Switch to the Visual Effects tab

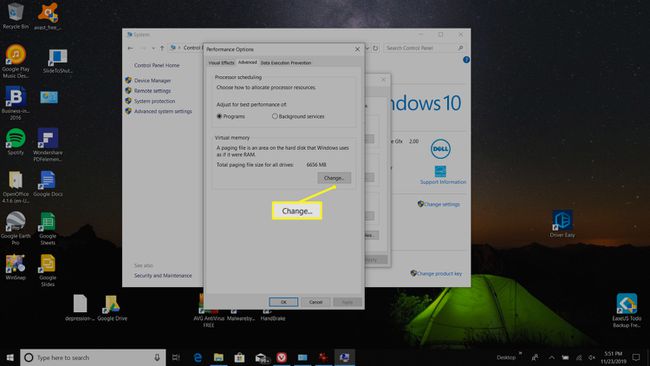coord(221,63)
